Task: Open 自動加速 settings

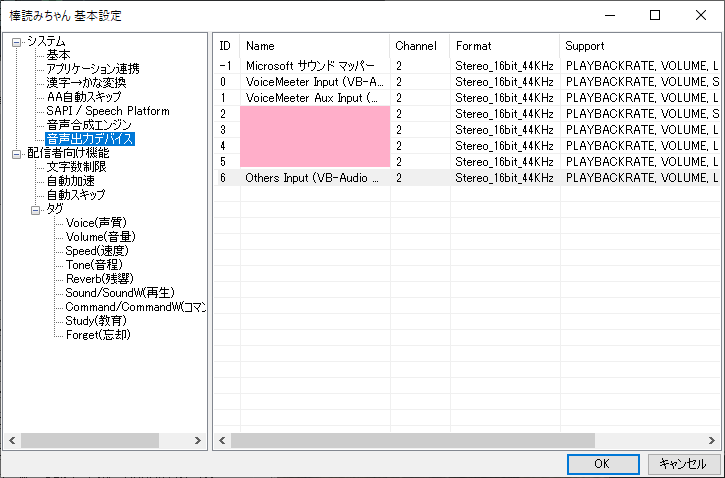Action: [71, 181]
